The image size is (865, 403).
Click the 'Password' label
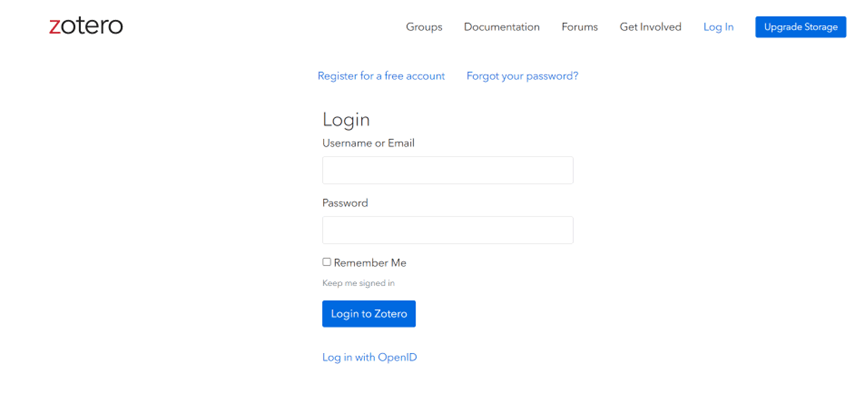345,203
